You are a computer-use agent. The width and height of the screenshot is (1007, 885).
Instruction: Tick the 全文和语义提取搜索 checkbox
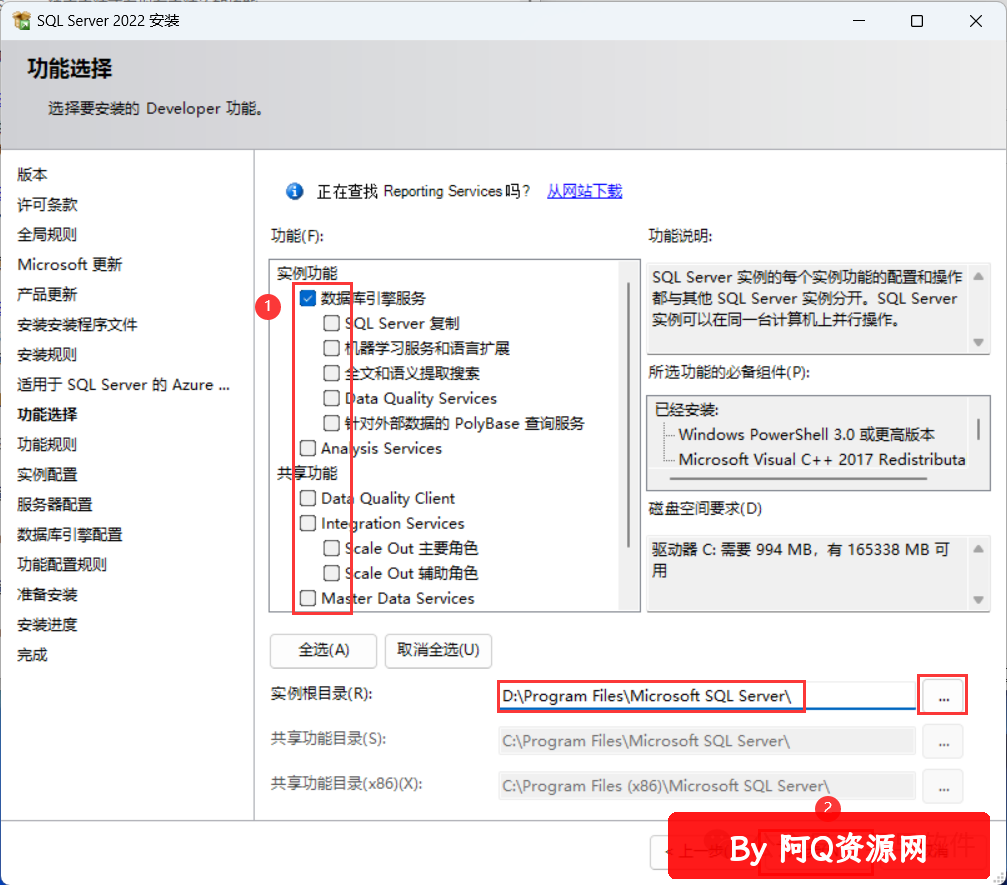(331, 373)
